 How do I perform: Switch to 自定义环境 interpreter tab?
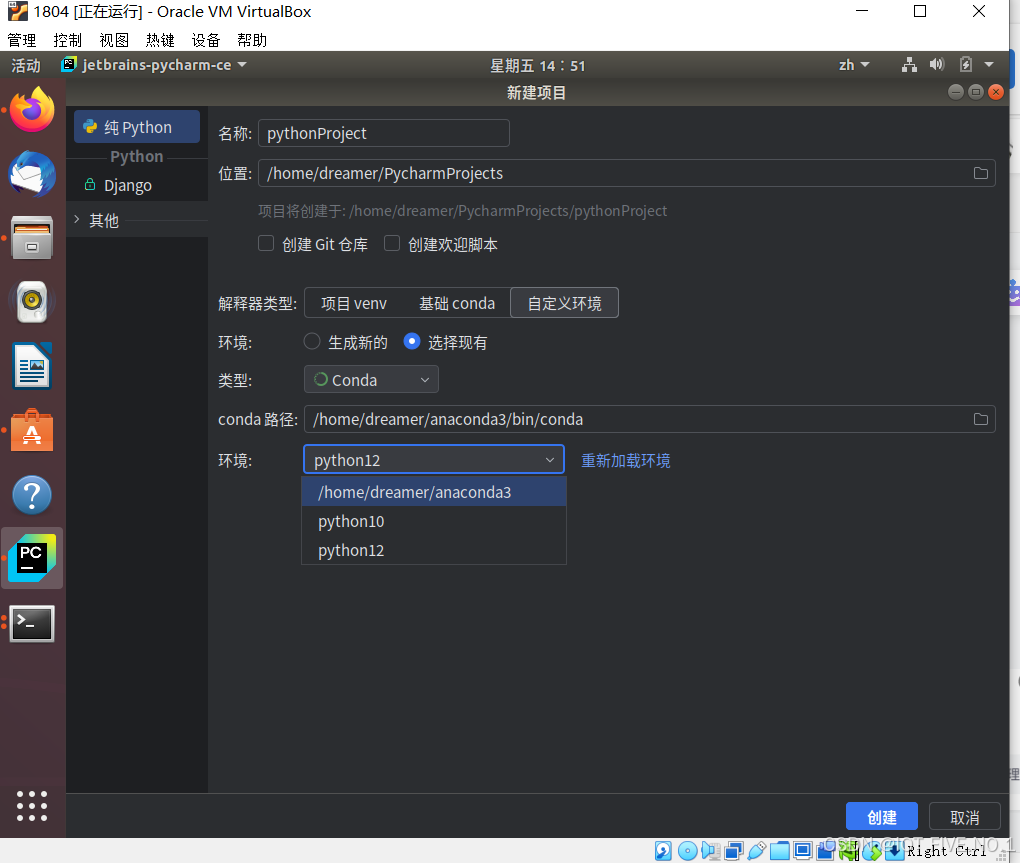564,303
